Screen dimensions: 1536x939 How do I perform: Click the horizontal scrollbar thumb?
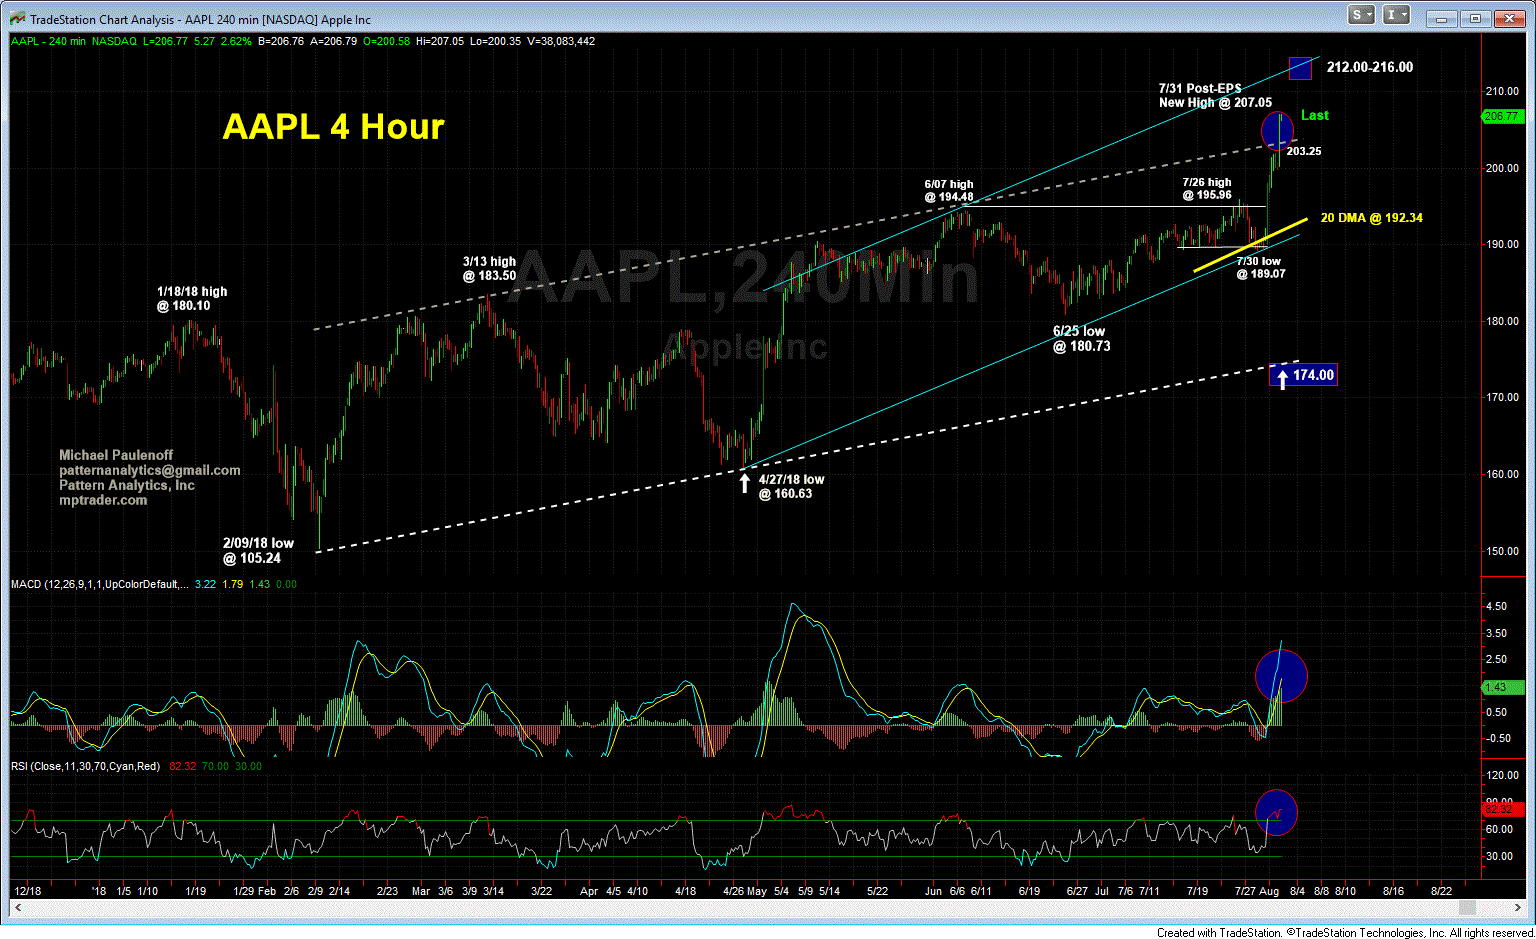pyautogui.click(x=1467, y=908)
